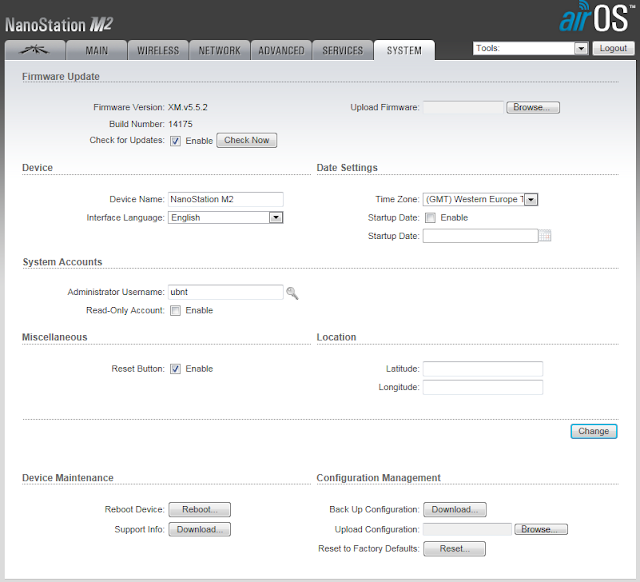640x582 pixels.
Task: Switch to the WIRELESS tab
Action: coord(158,50)
